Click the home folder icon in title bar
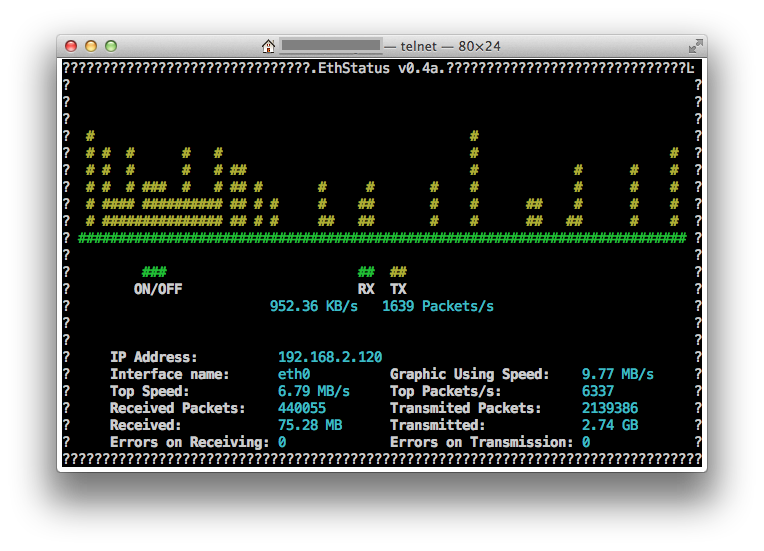Screen dimensions: 764x551 [x=268, y=46]
